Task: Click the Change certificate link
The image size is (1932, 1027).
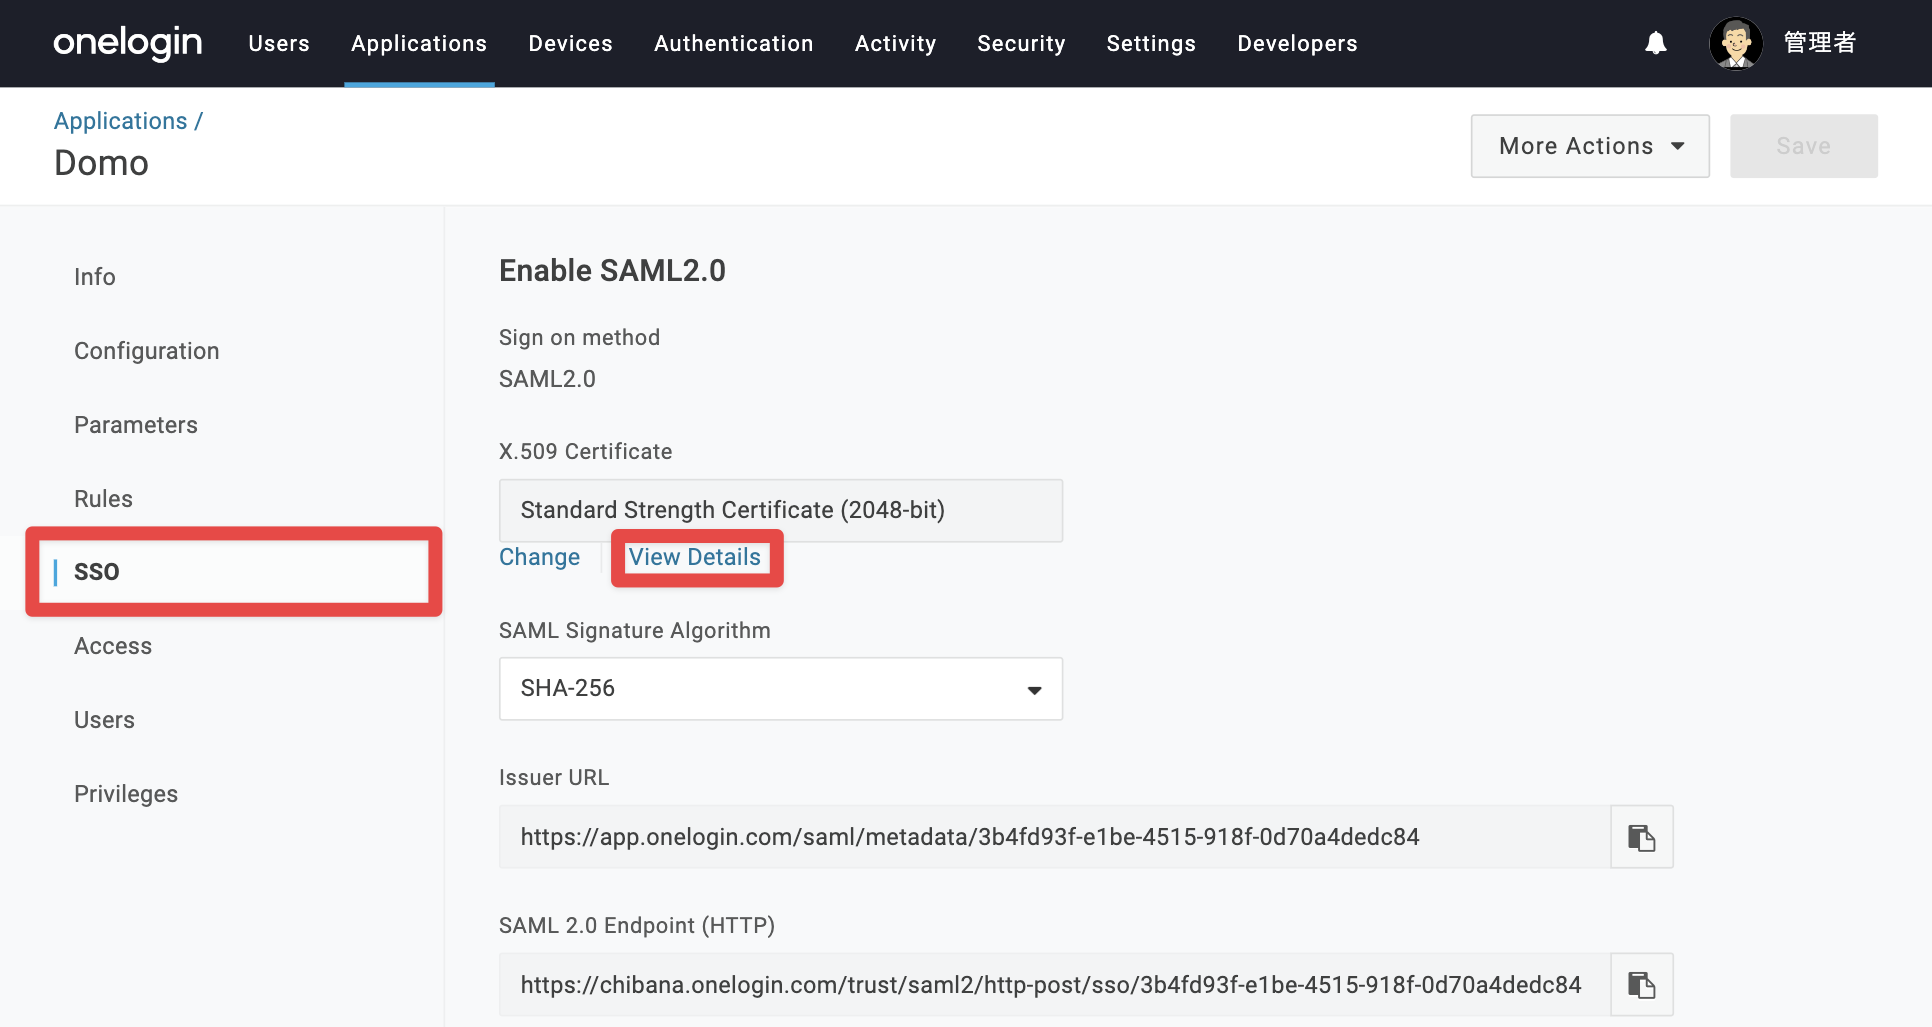Action: click(x=540, y=557)
